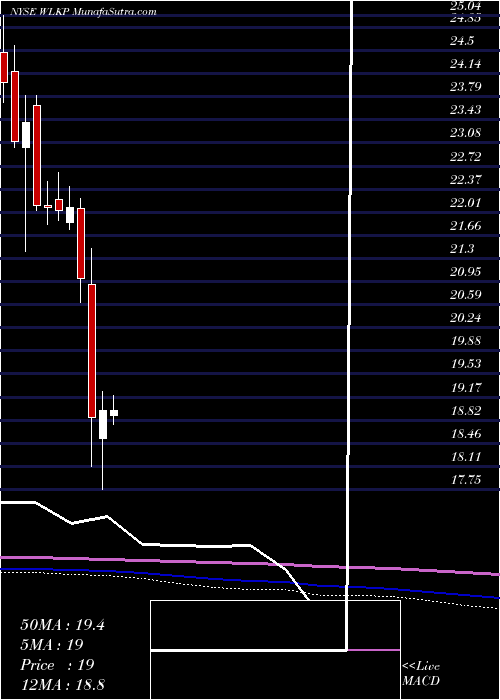The height and width of the screenshot is (700, 500).
Task: Select the 21.66 price axis label
Action: [466, 225]
